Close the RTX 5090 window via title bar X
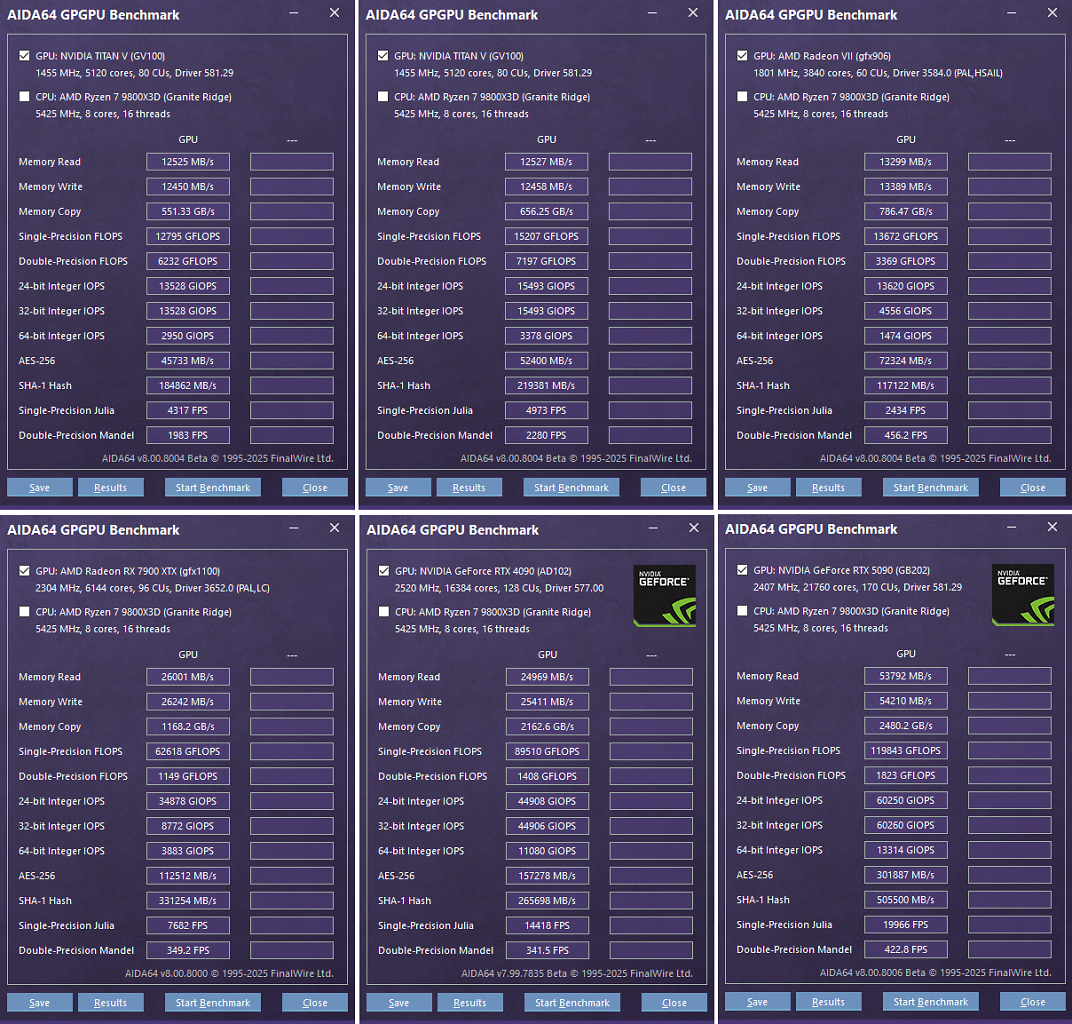Image resolution: width=1072 pixels, height=1024 pixels. coord(1052,526)
